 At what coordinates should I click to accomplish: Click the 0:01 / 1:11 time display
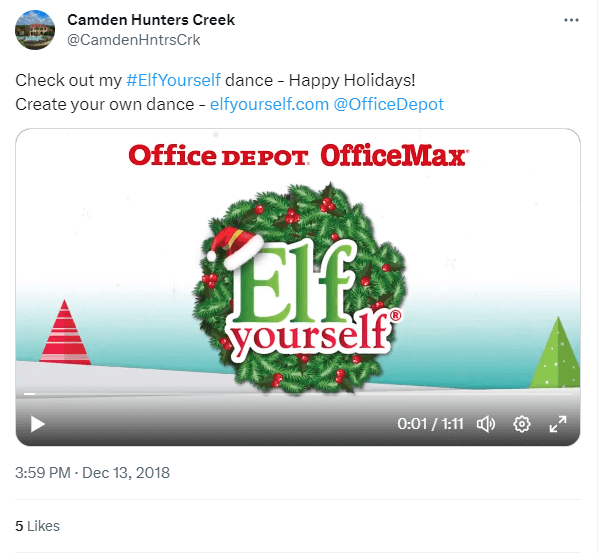430,424
